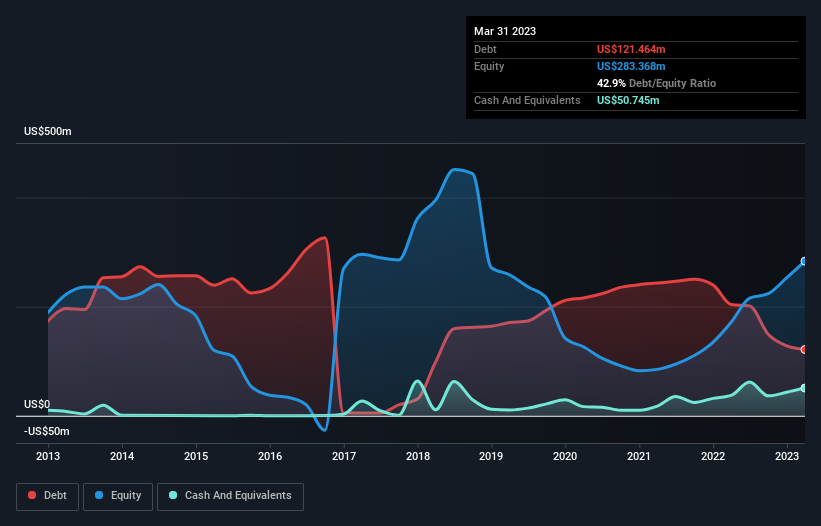Click the Debt label in tooltip
821x526 pixels.
point(485,49)
